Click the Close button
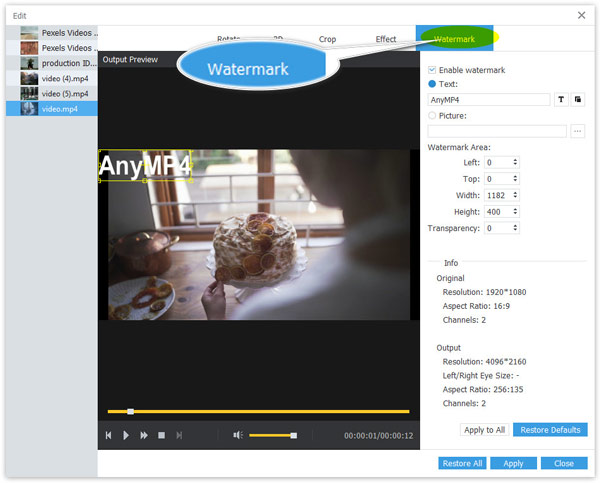This screenshot has height=483, width=600. point(564,463)
